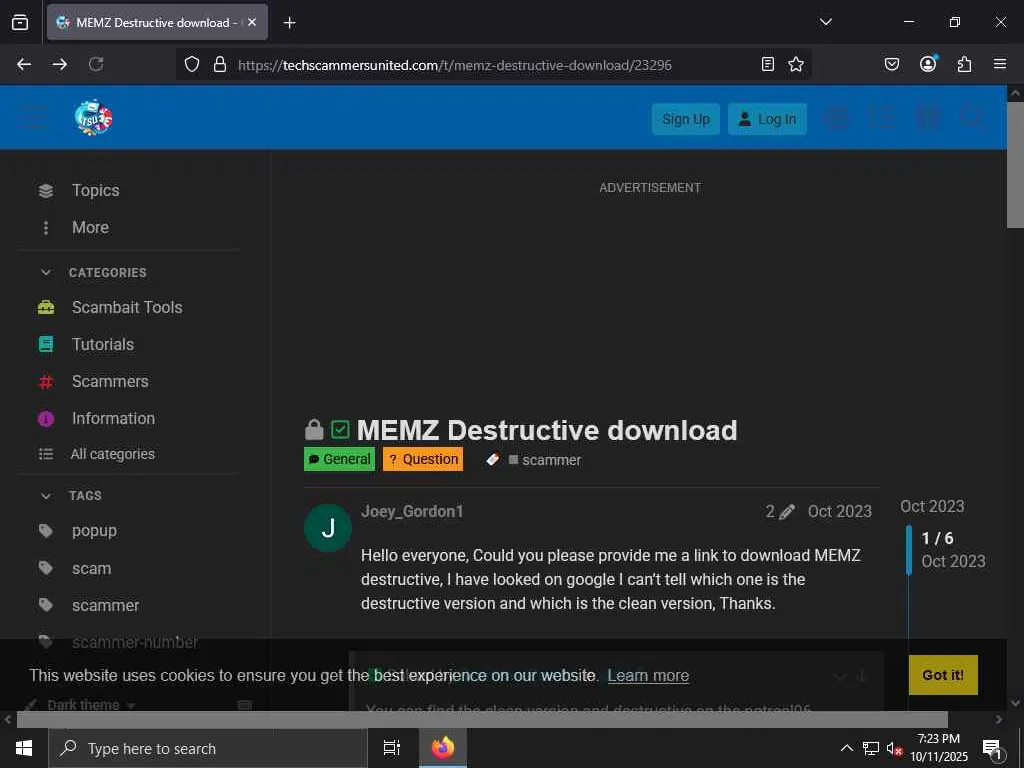Go to Tutorials category
This screenshot has height=768, width=1024.
103,344
